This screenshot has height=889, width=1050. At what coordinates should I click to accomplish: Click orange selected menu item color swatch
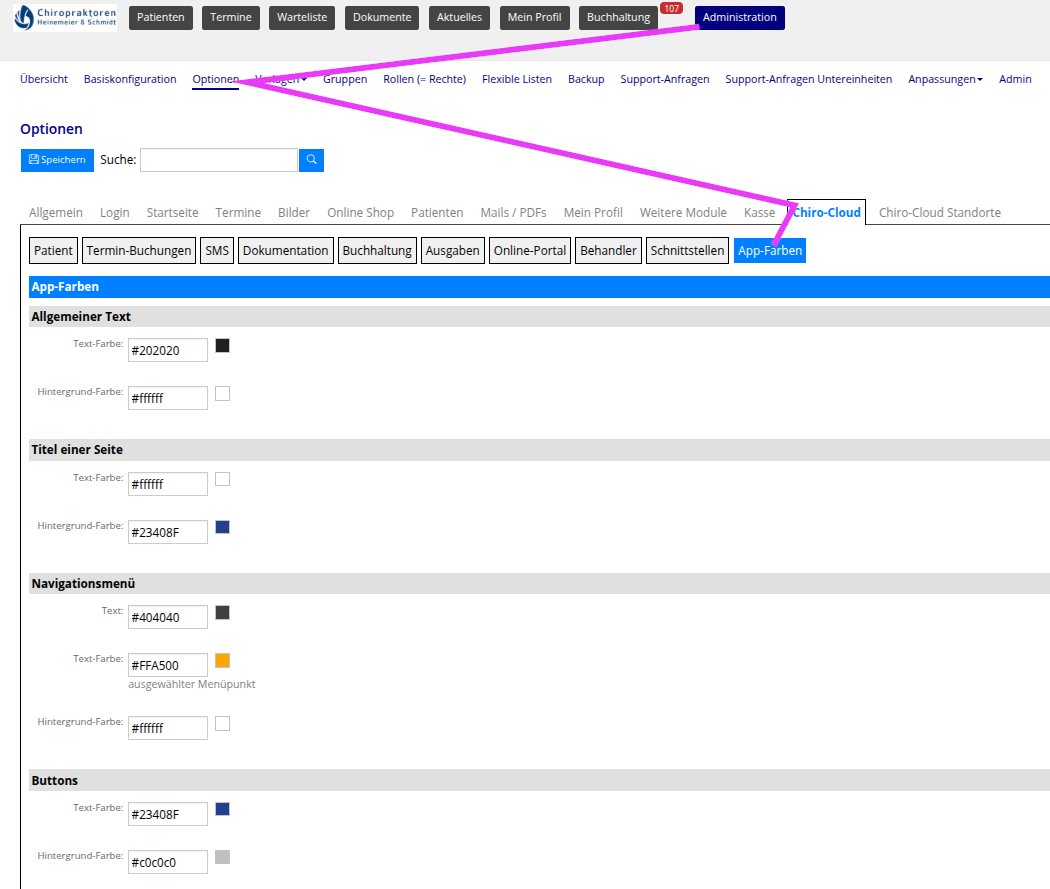[x=222, y=660]
